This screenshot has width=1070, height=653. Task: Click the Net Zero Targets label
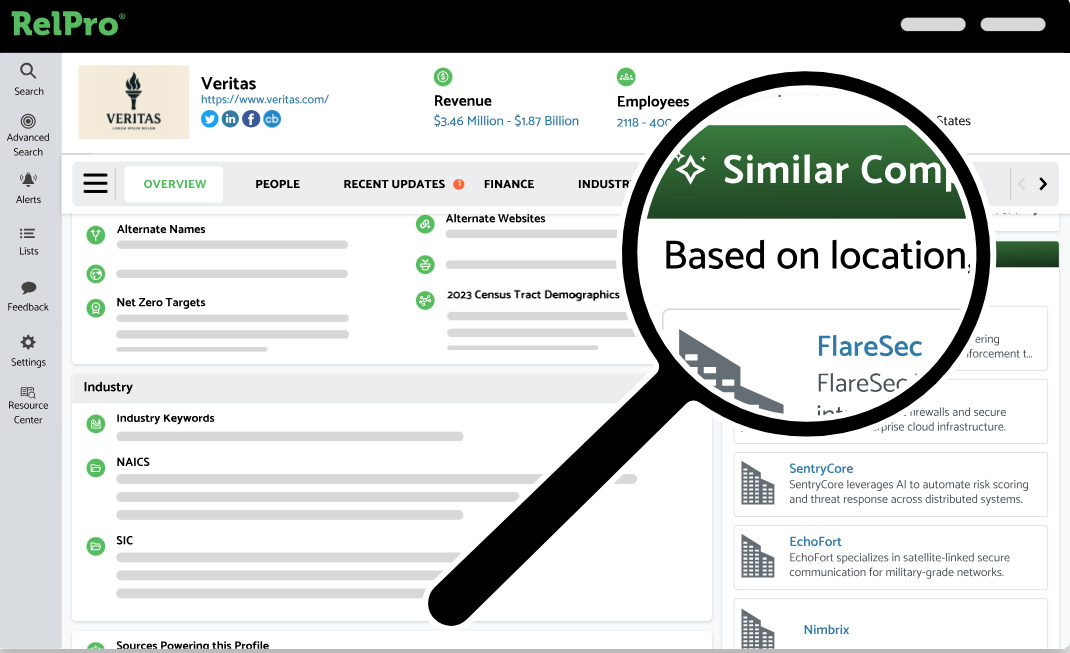point(160,302)
